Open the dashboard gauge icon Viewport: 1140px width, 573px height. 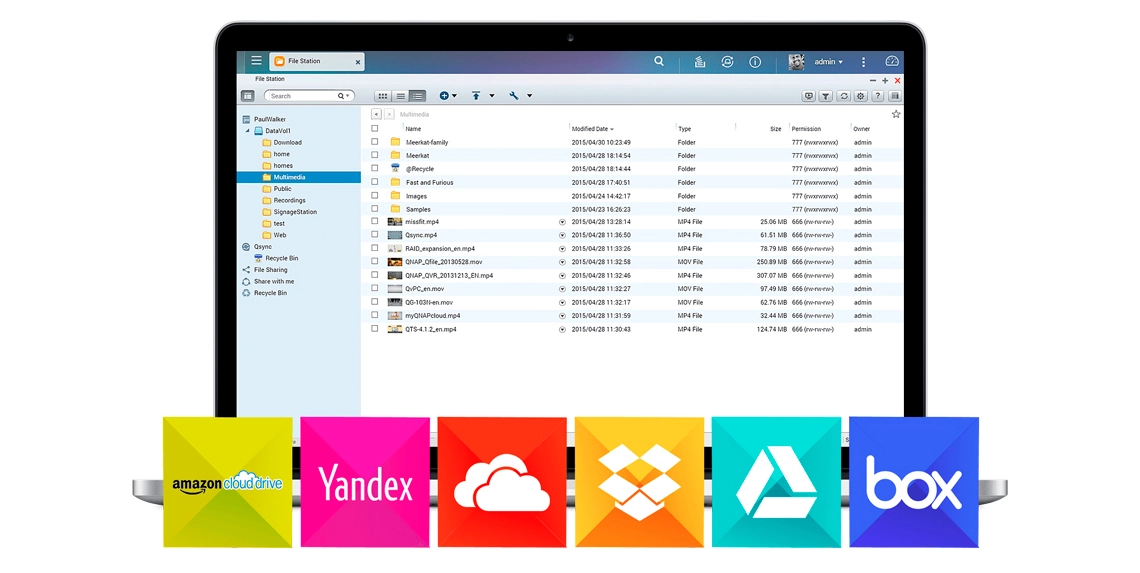(x=892, y=62)
